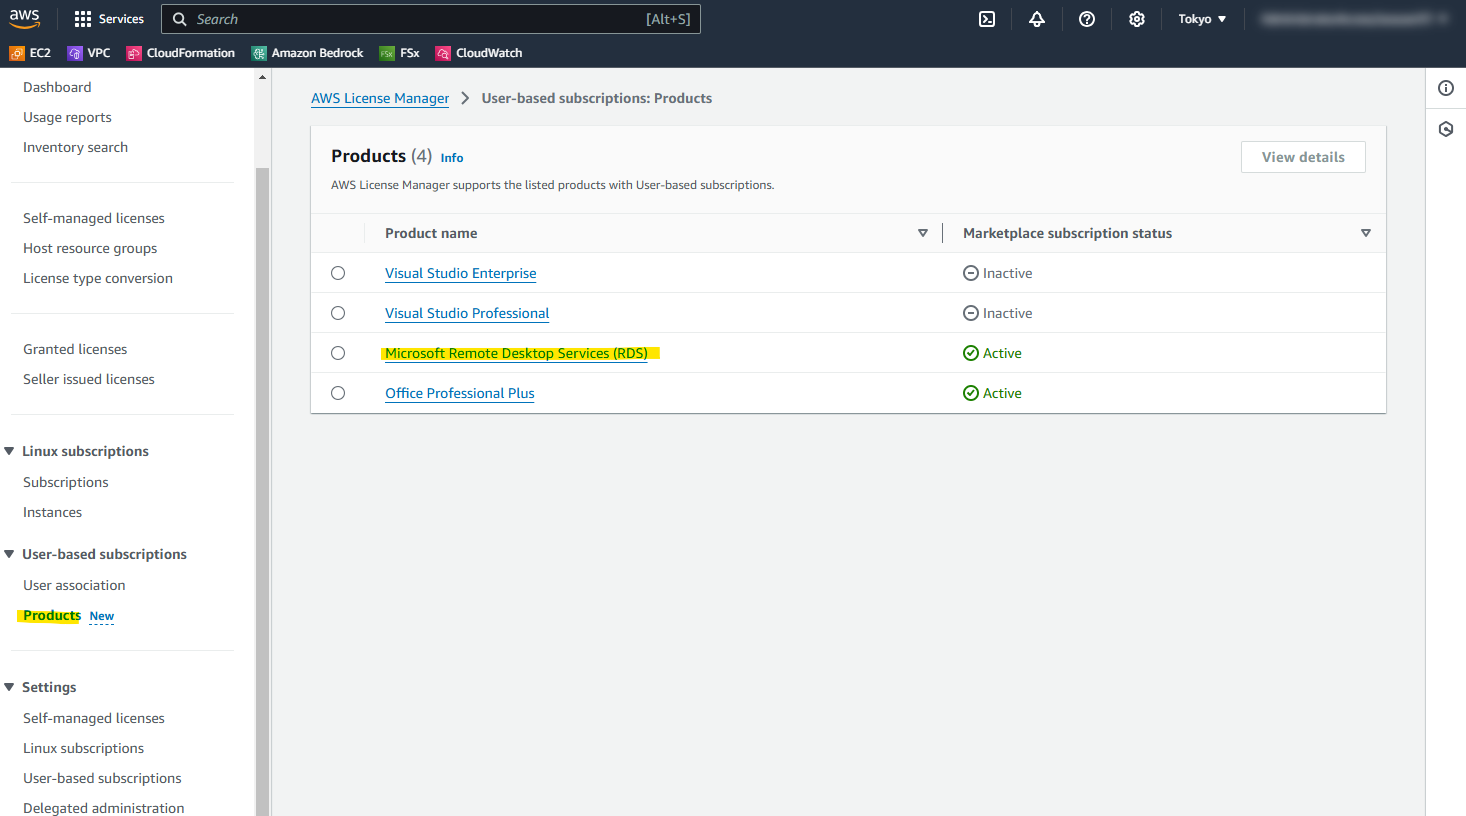
Task: Open Amazon Bedrock favorite shortcut
Action: pyautogui.click(x=308, y=53)
